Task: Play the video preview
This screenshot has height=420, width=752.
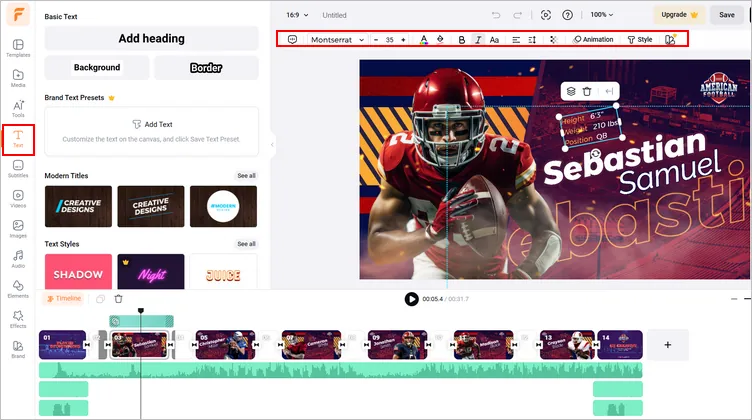Action: [x=411, y=299]
